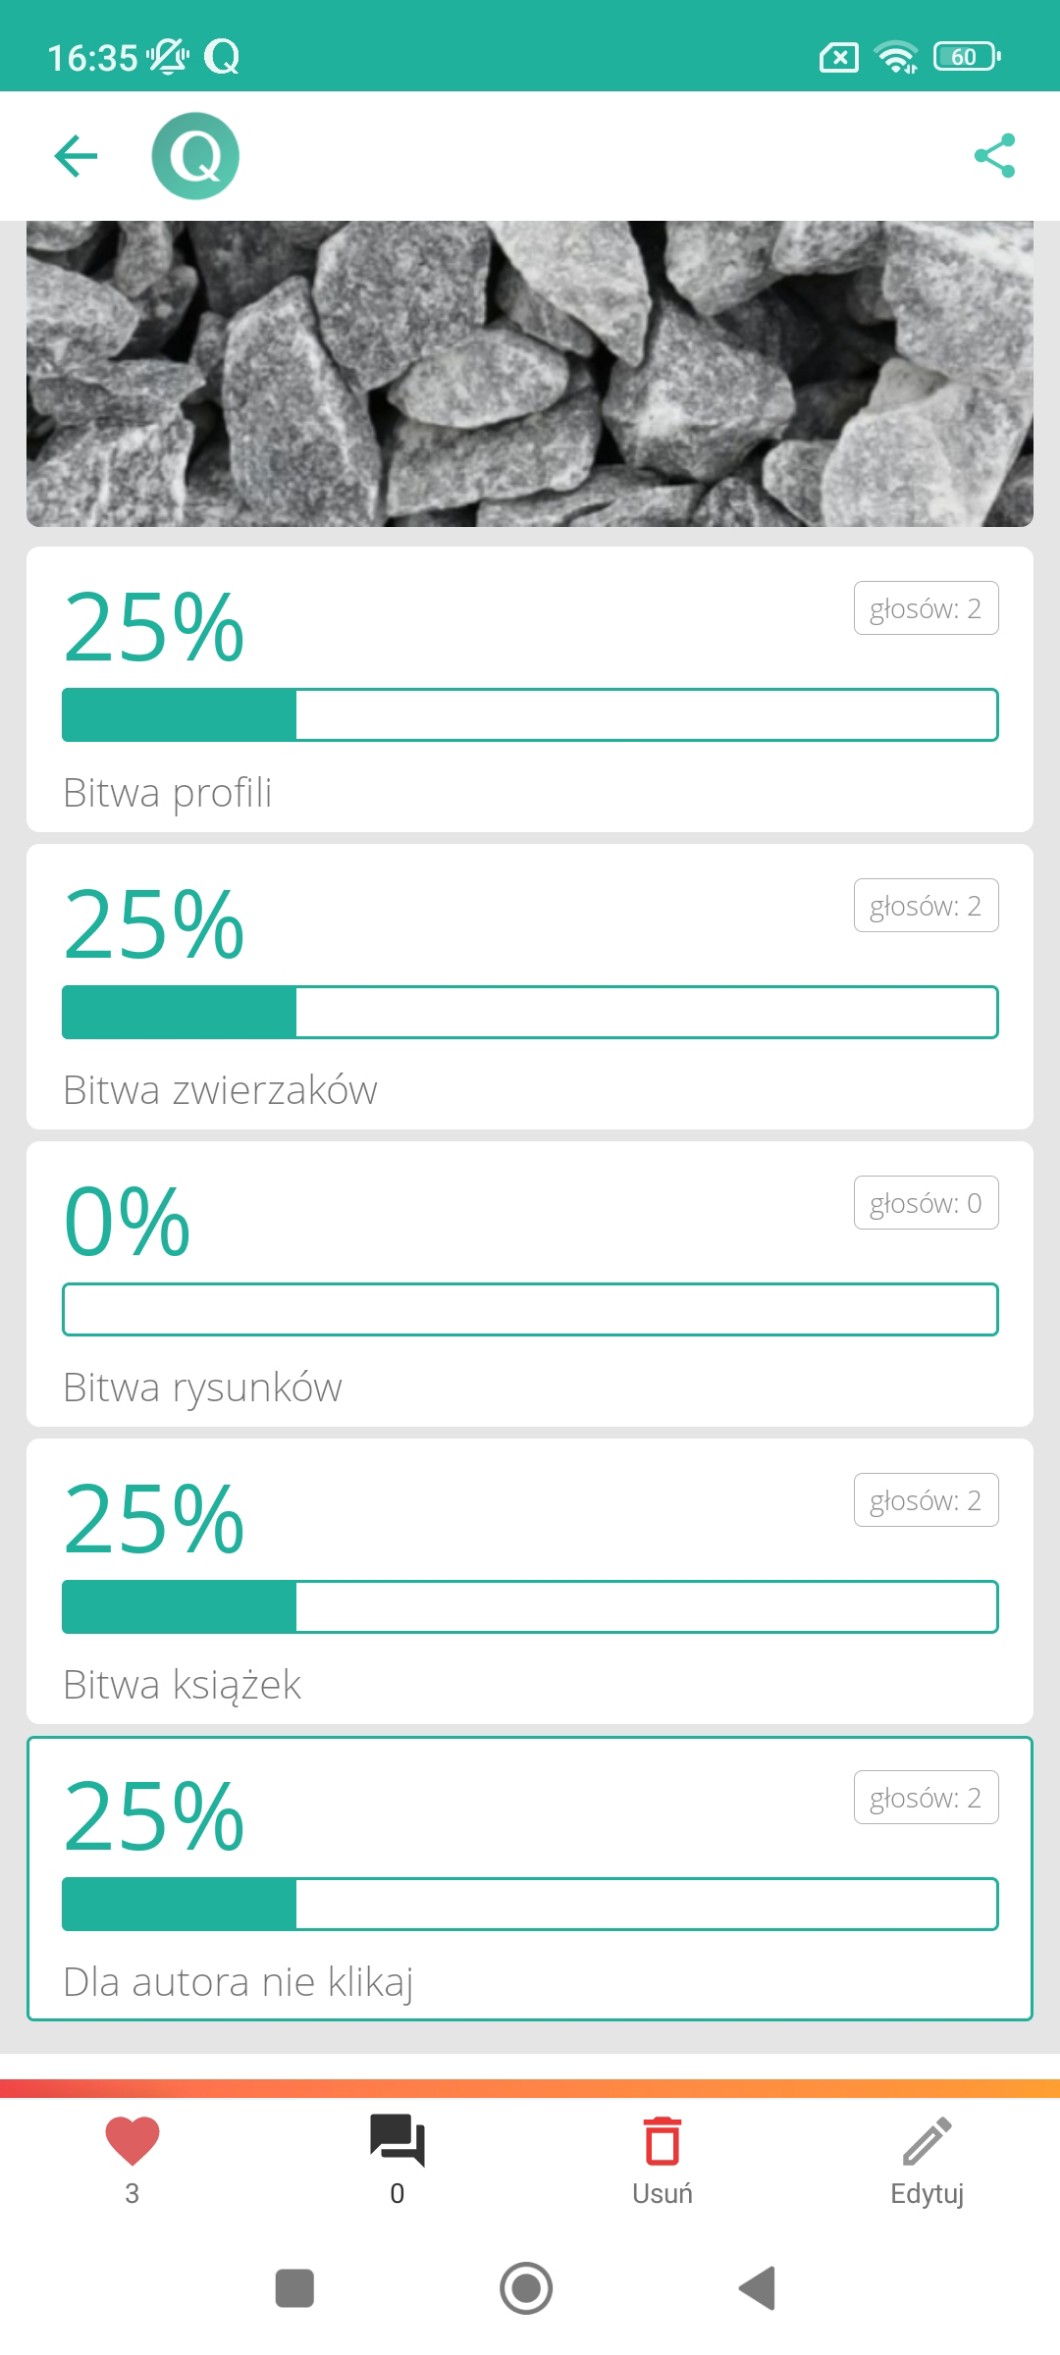
Task: Tap the 25% label above Bitwa książek
Action: pyautogui.click(x=154, y=1519)
